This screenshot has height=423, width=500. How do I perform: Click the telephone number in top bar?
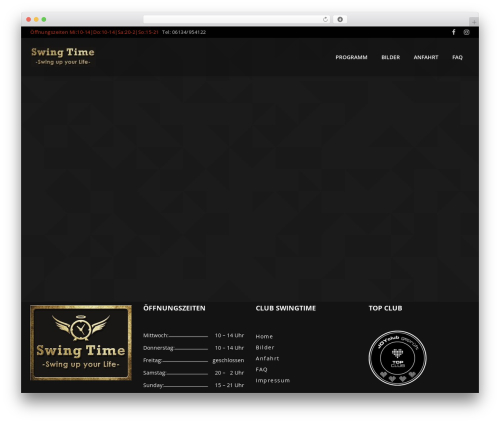coord(184,32)
